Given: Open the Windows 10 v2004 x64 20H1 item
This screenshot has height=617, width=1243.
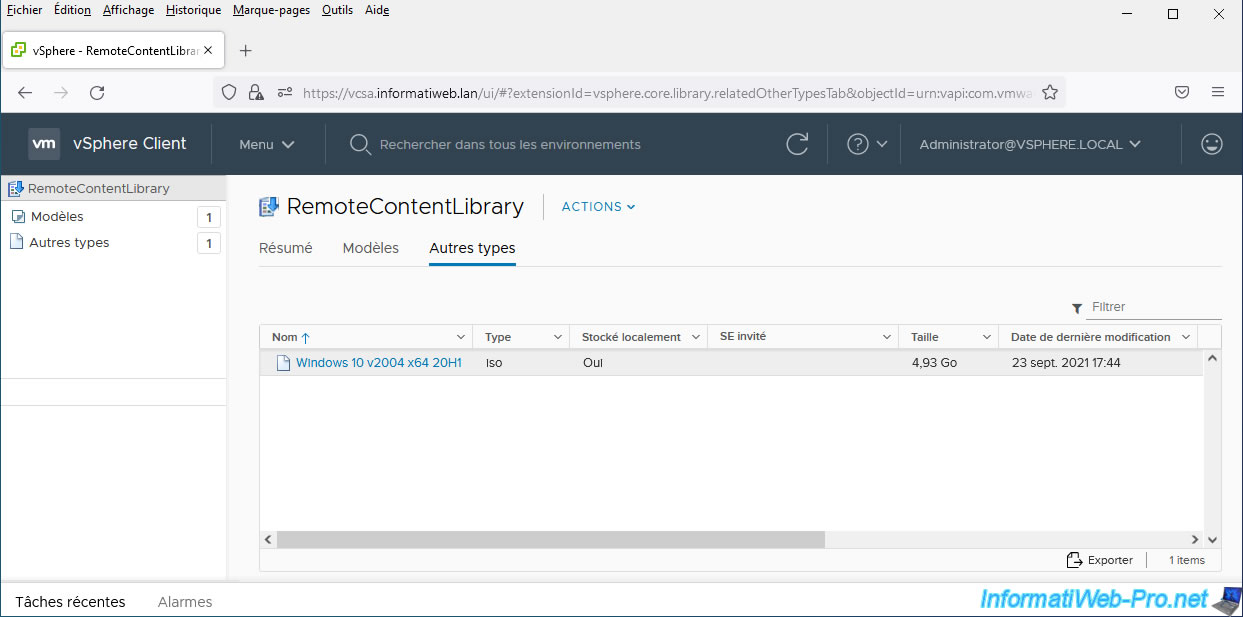Looking at the screenshot, I should click(x=378, y=363).
